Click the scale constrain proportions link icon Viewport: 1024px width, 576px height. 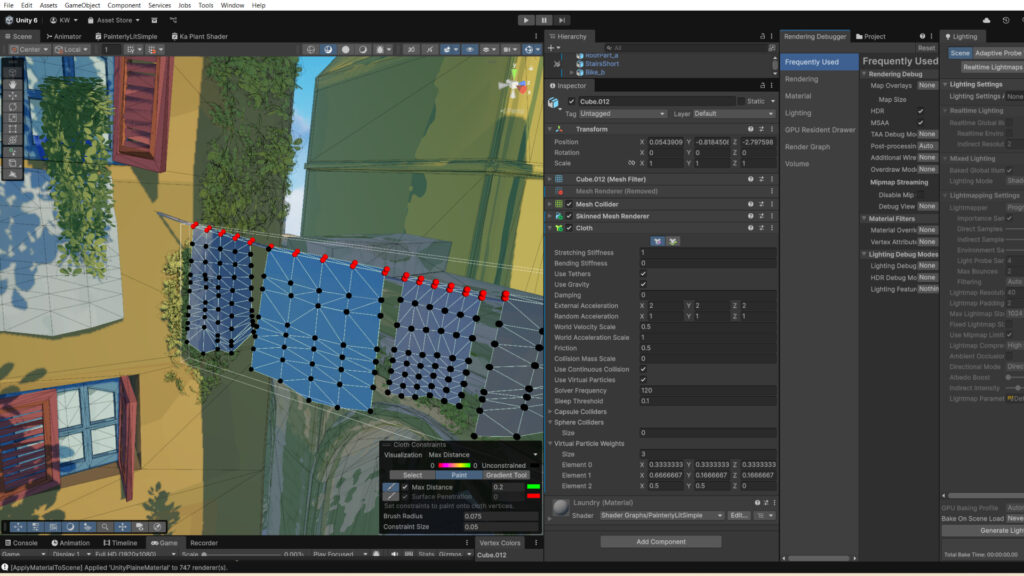point(631,163)
